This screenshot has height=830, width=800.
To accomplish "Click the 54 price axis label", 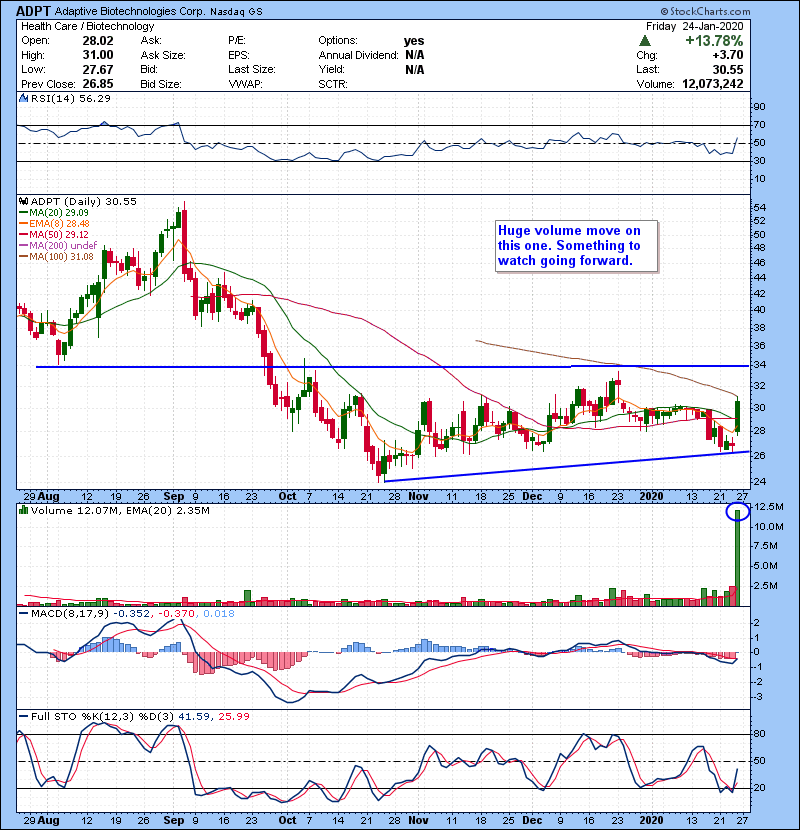I will 759,208.
